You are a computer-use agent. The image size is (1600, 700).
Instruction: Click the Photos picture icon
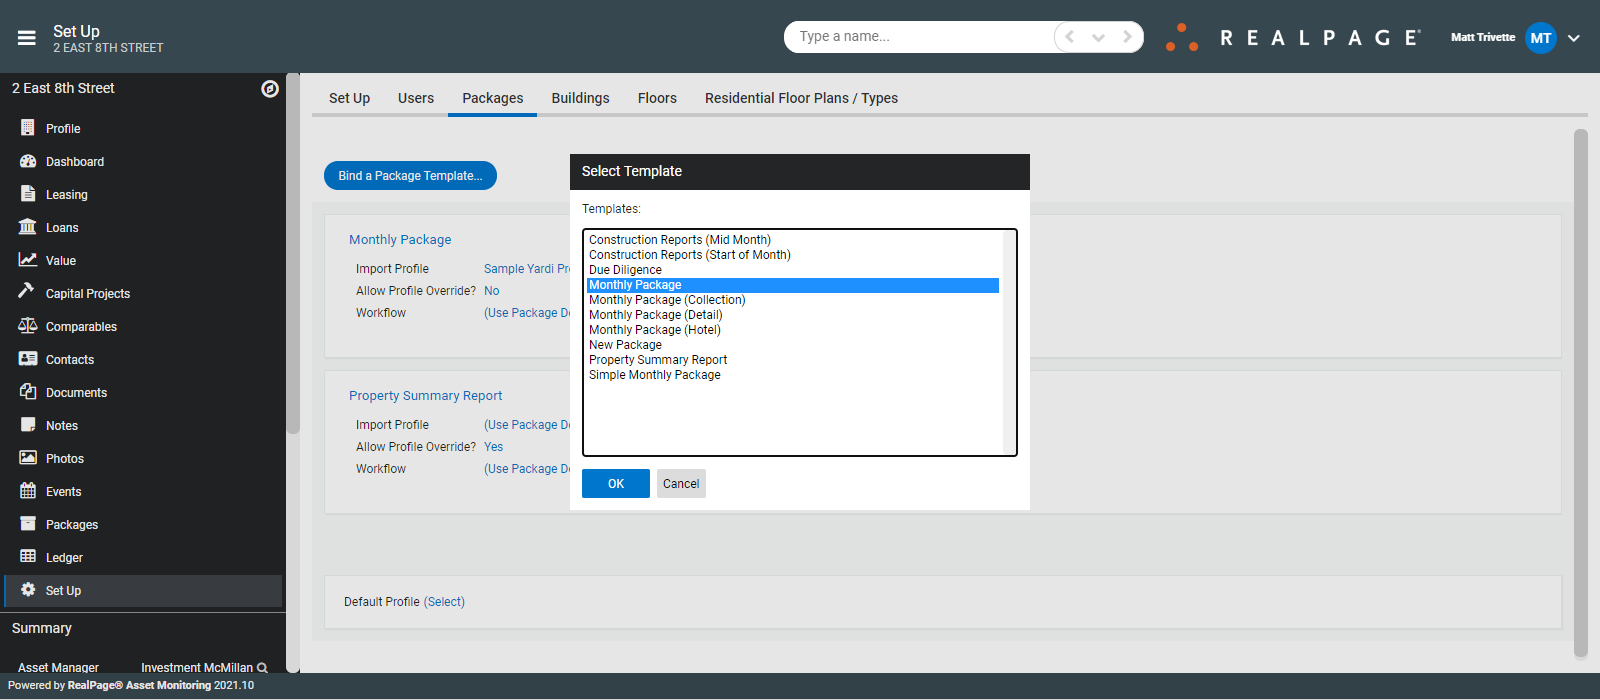click(28, 458)
